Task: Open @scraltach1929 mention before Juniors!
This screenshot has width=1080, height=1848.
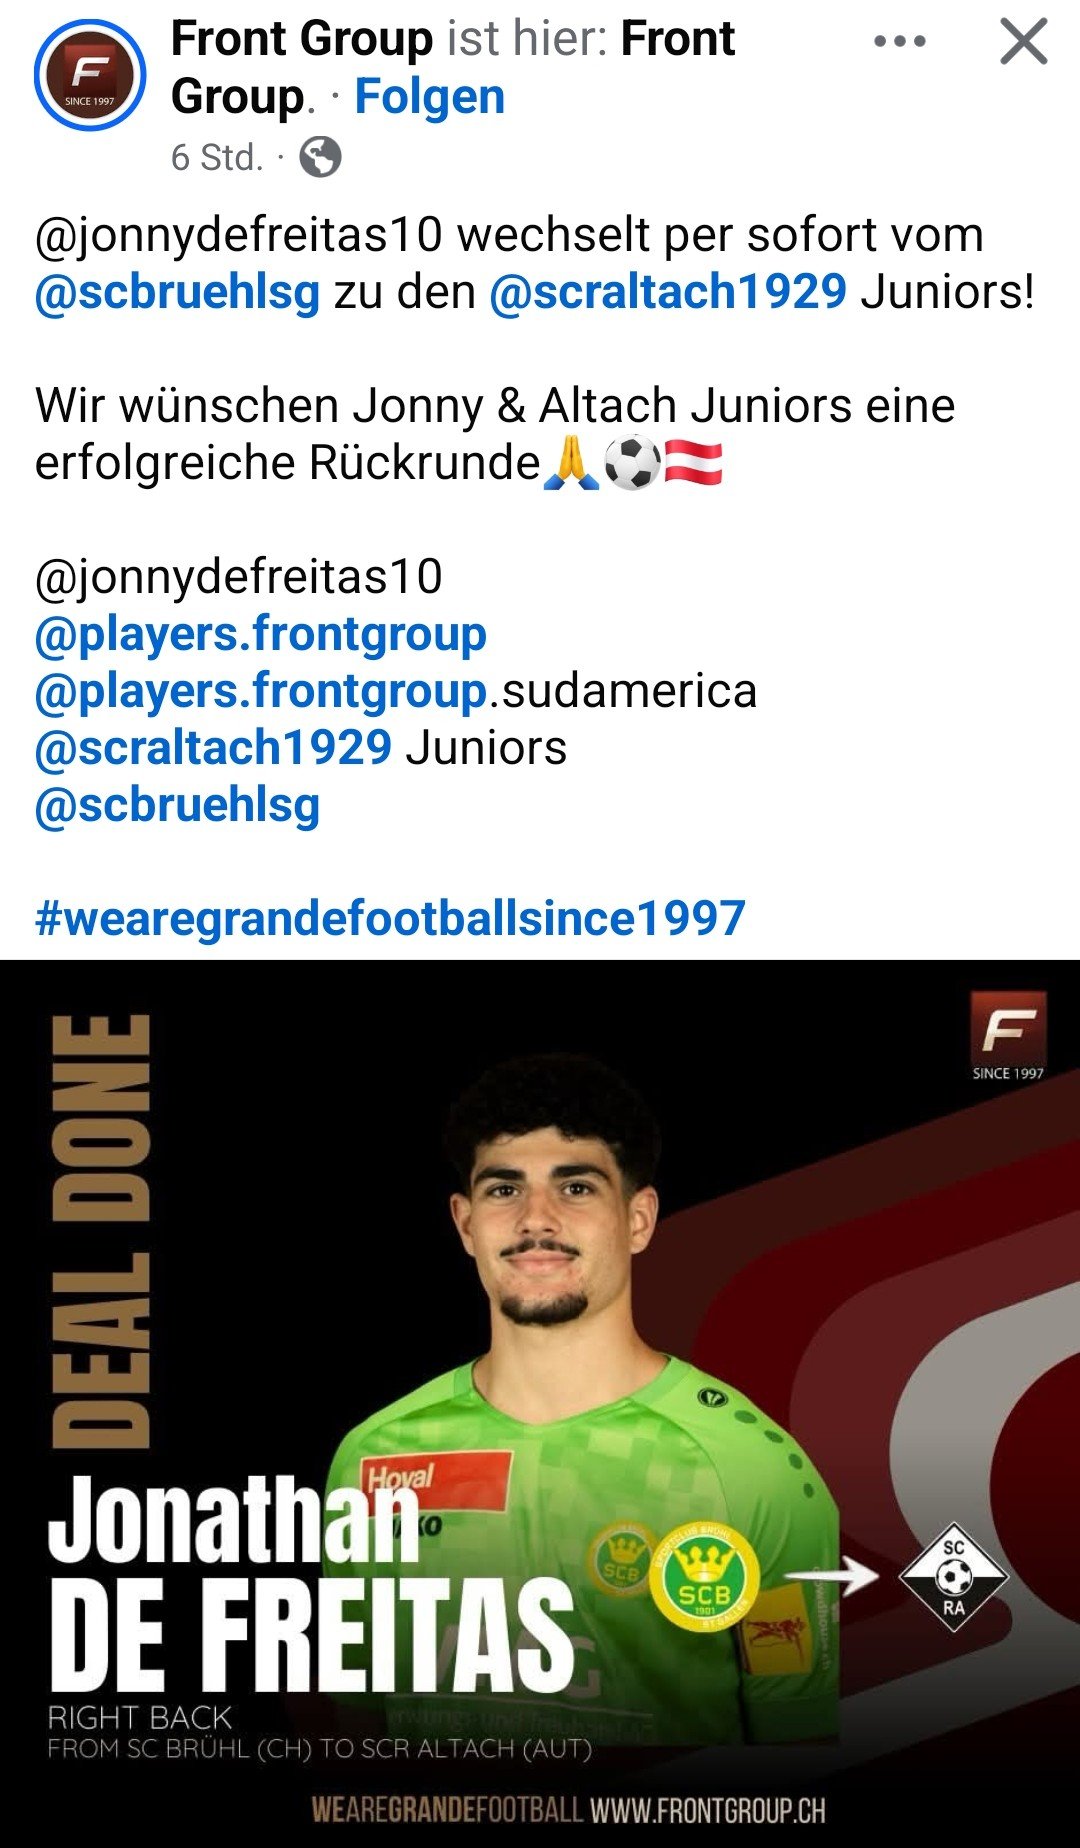Action: coord(668,292)
